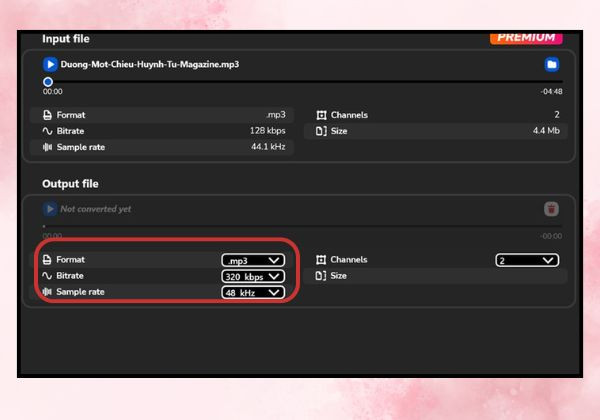Screen dimensions: 600x420
Task: Click the output Size icon
Action: click(321, 275)
